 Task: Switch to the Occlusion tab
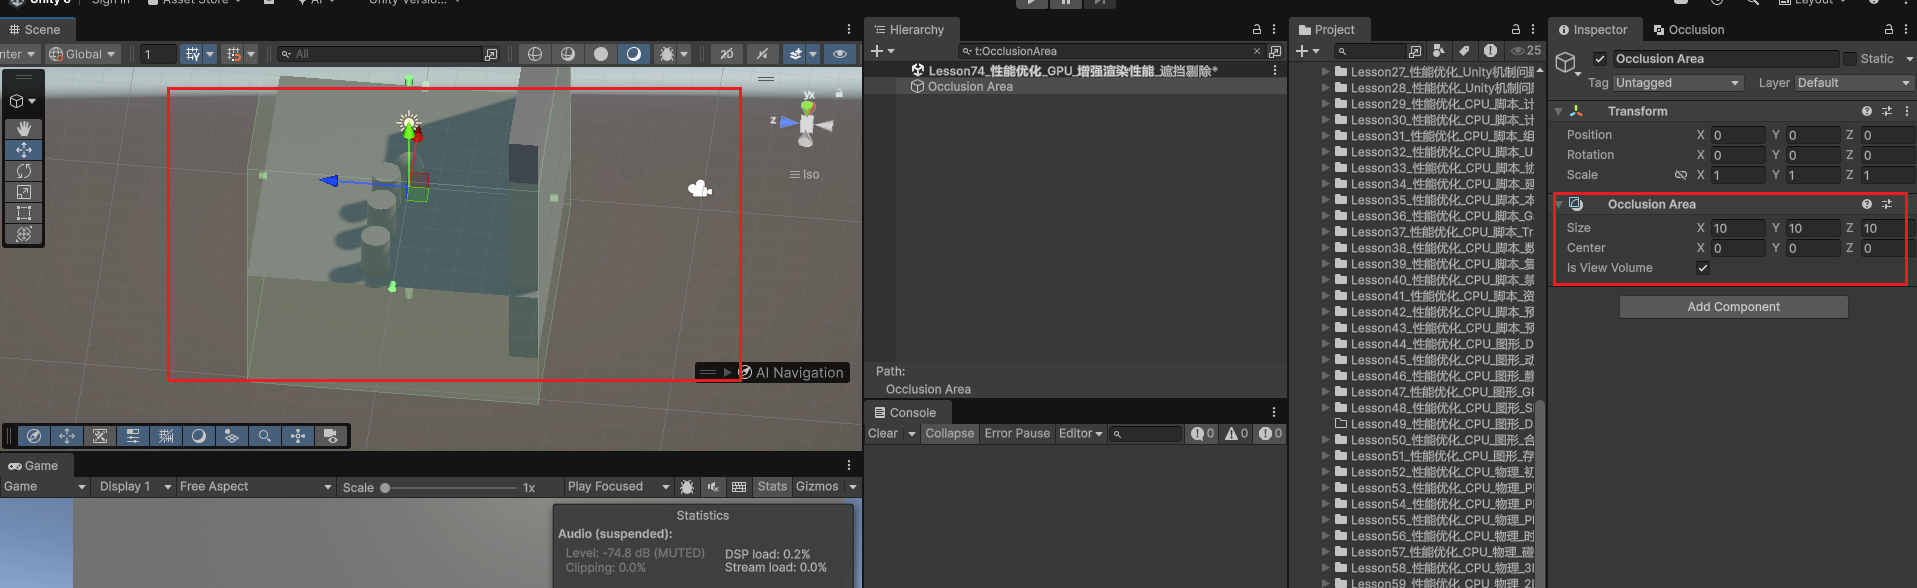(1688, 30)
